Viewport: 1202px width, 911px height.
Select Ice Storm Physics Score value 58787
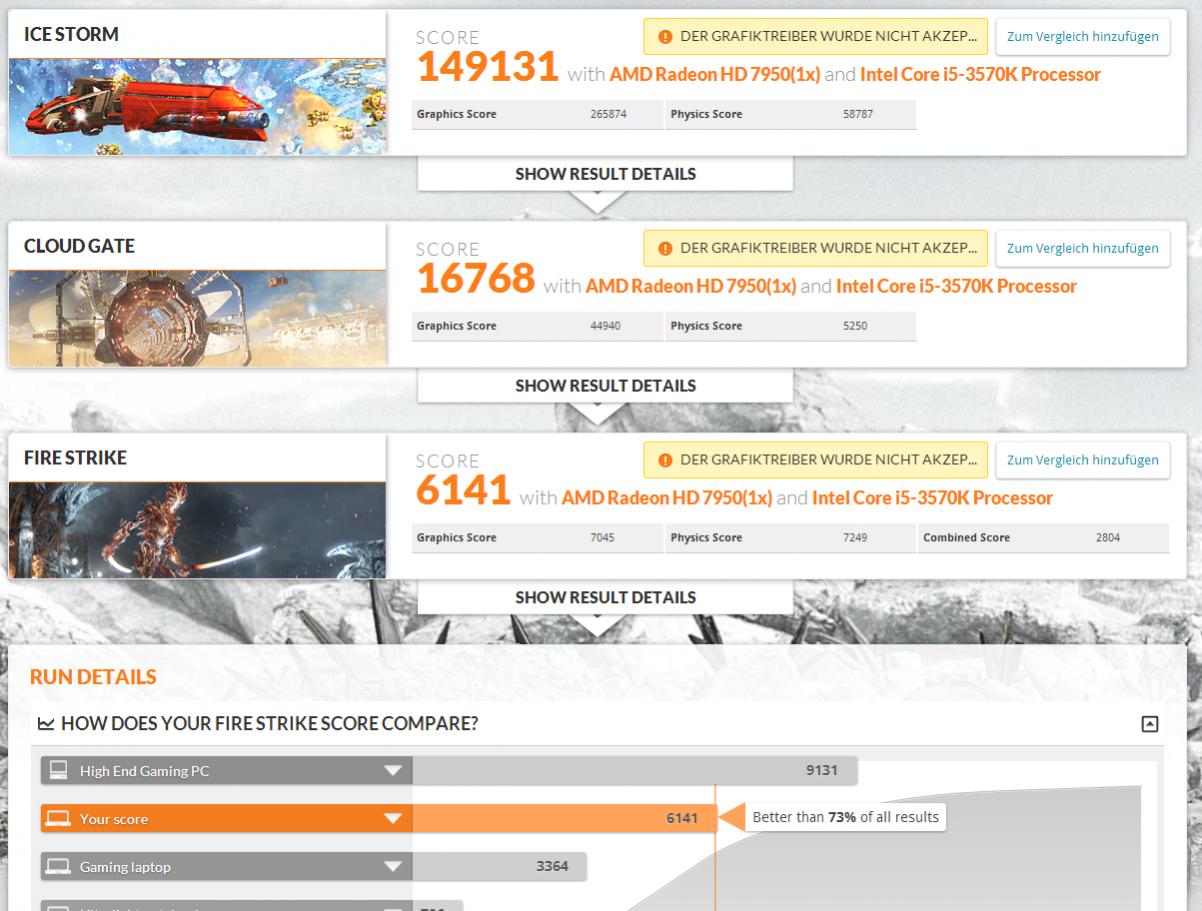[858, 114]
